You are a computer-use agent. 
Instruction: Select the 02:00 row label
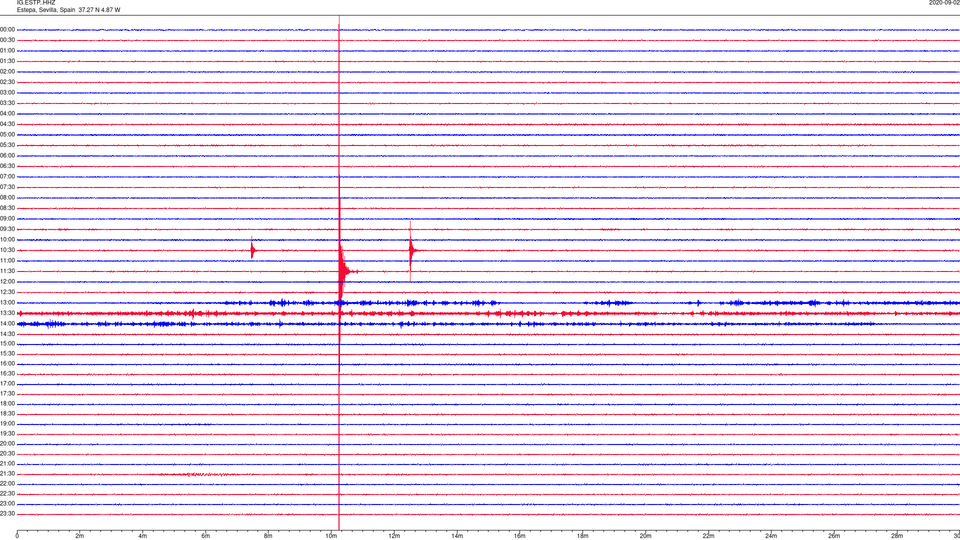coord(7,72)
